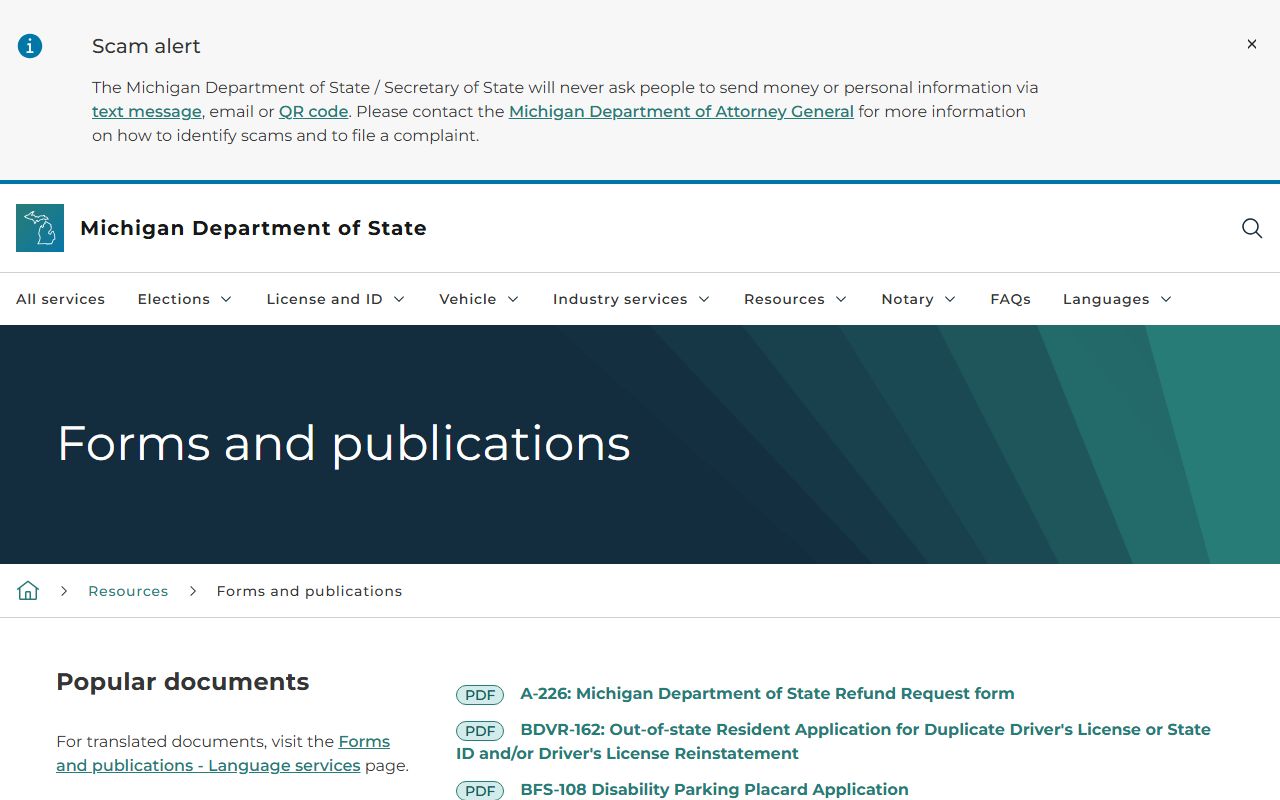Go to home via breadcrumb house icon
The width and height of the screenshot is (1280, 800).
click(x=28, y=591)
